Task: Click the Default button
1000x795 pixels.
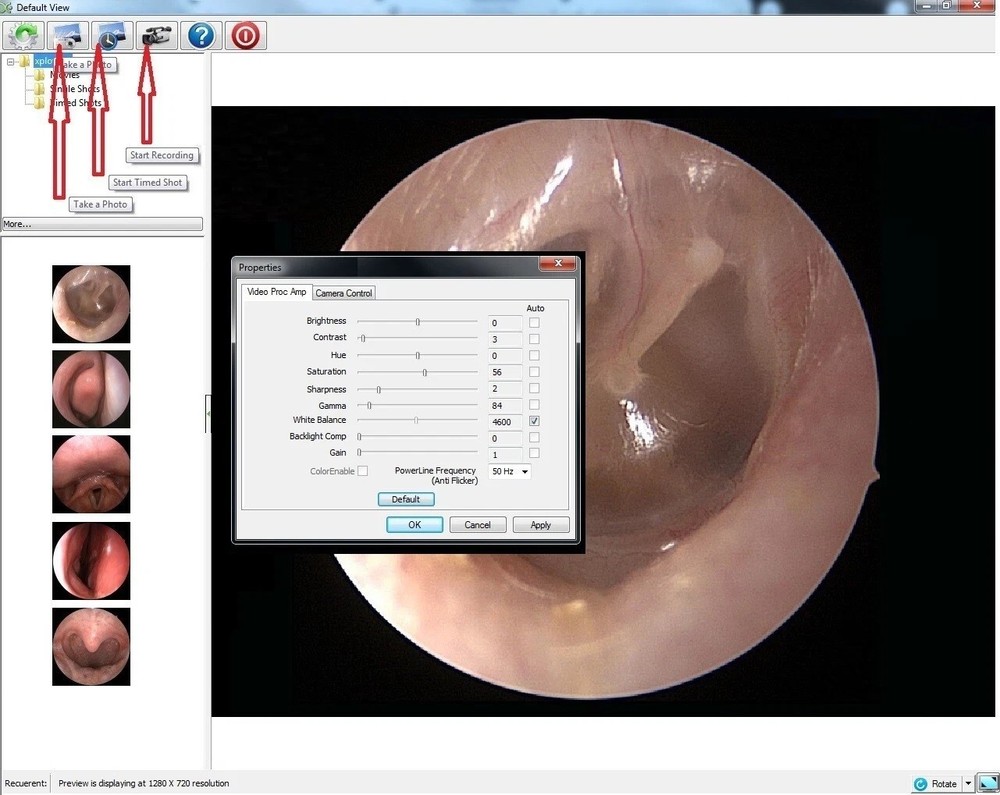Action: click(406, 499)
